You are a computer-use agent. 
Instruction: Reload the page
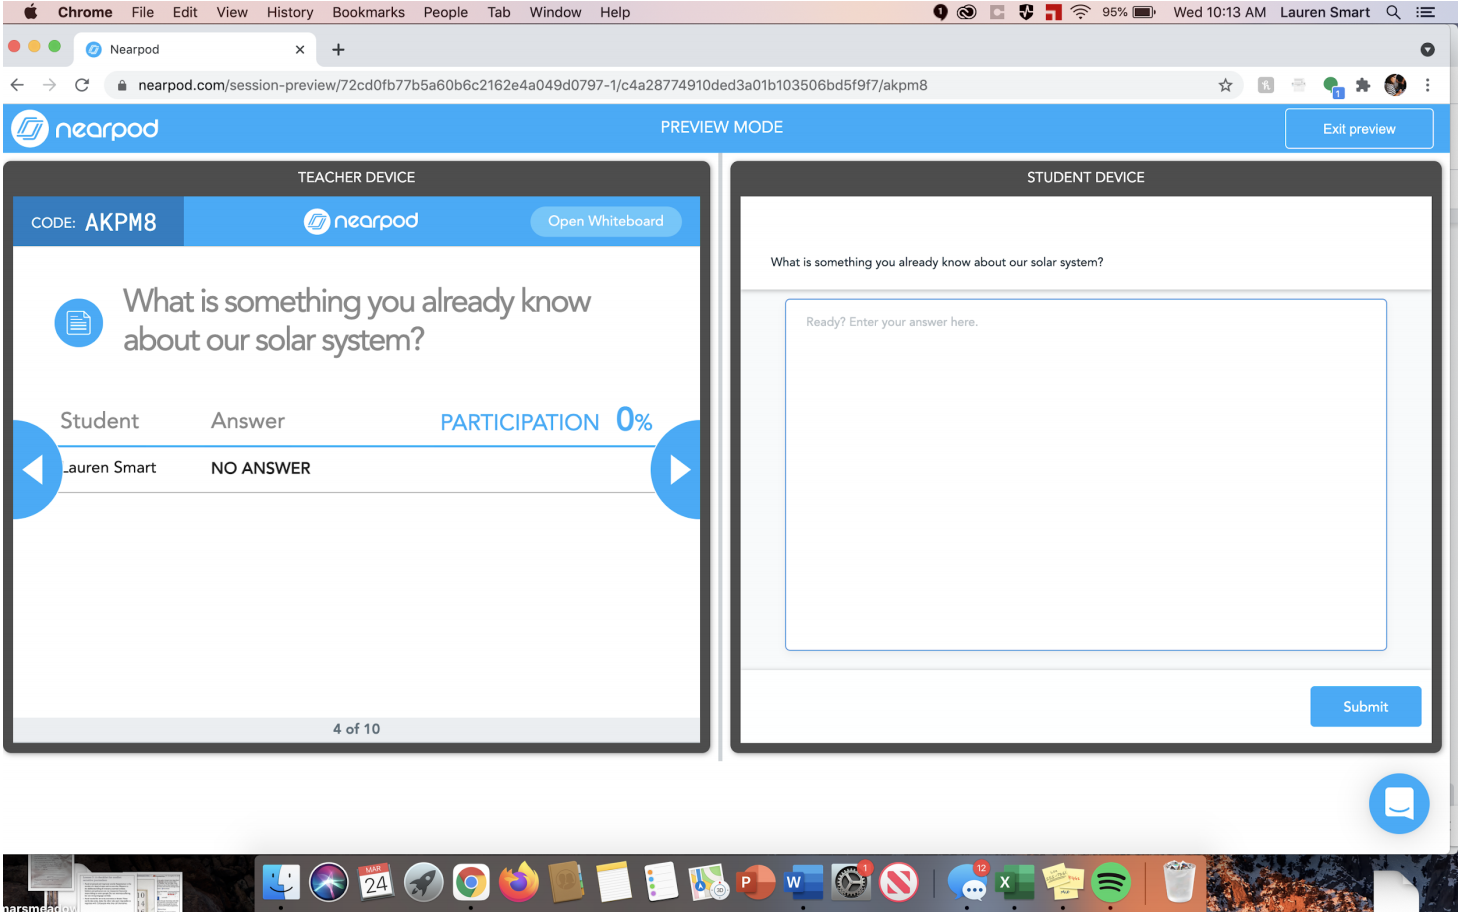tap(82, 85)
